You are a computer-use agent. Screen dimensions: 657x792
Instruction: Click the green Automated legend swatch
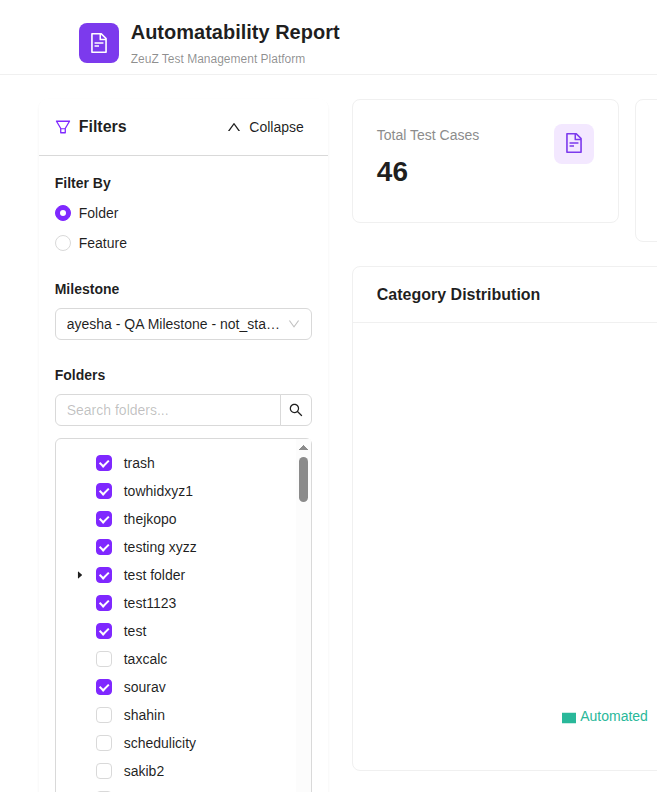569,717
